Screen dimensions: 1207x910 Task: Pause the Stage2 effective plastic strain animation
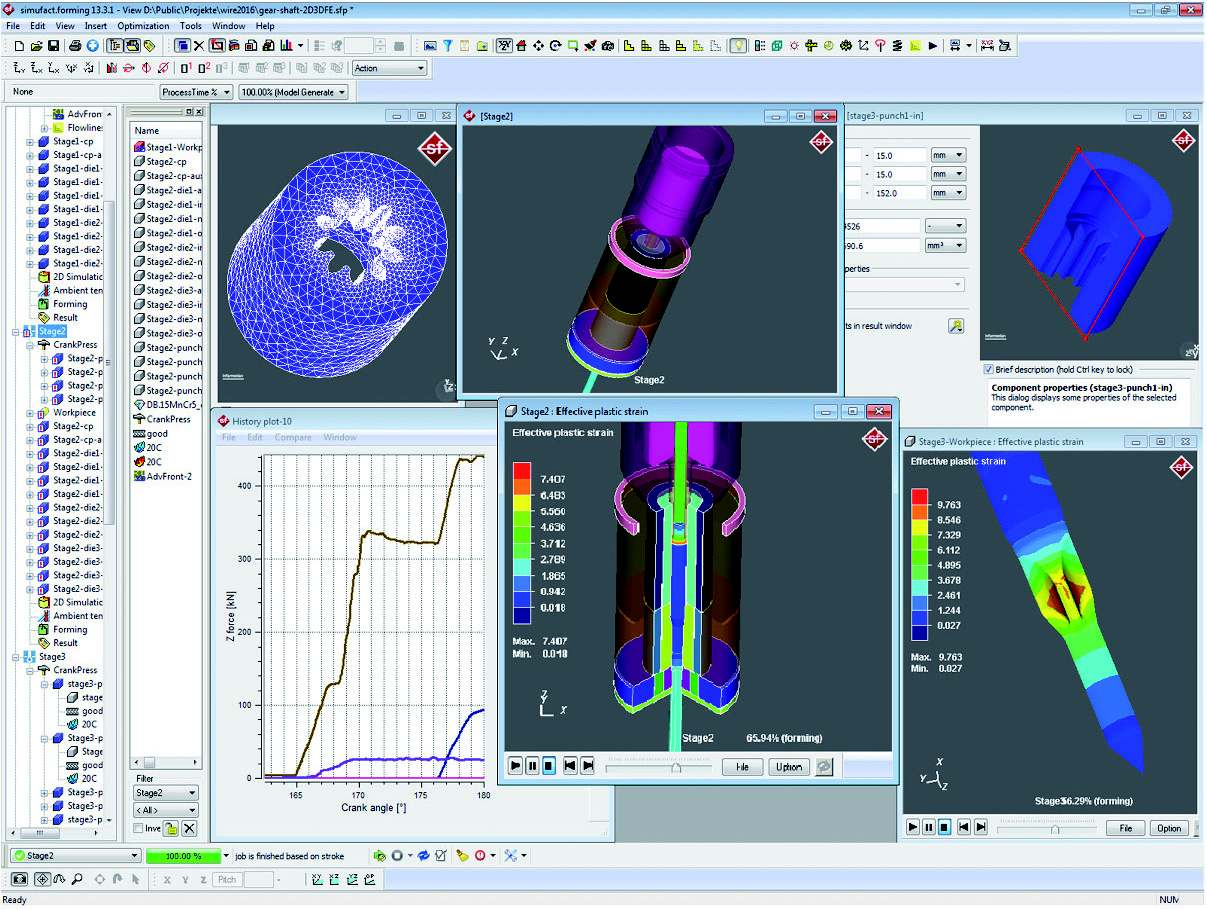pos(533,766)
